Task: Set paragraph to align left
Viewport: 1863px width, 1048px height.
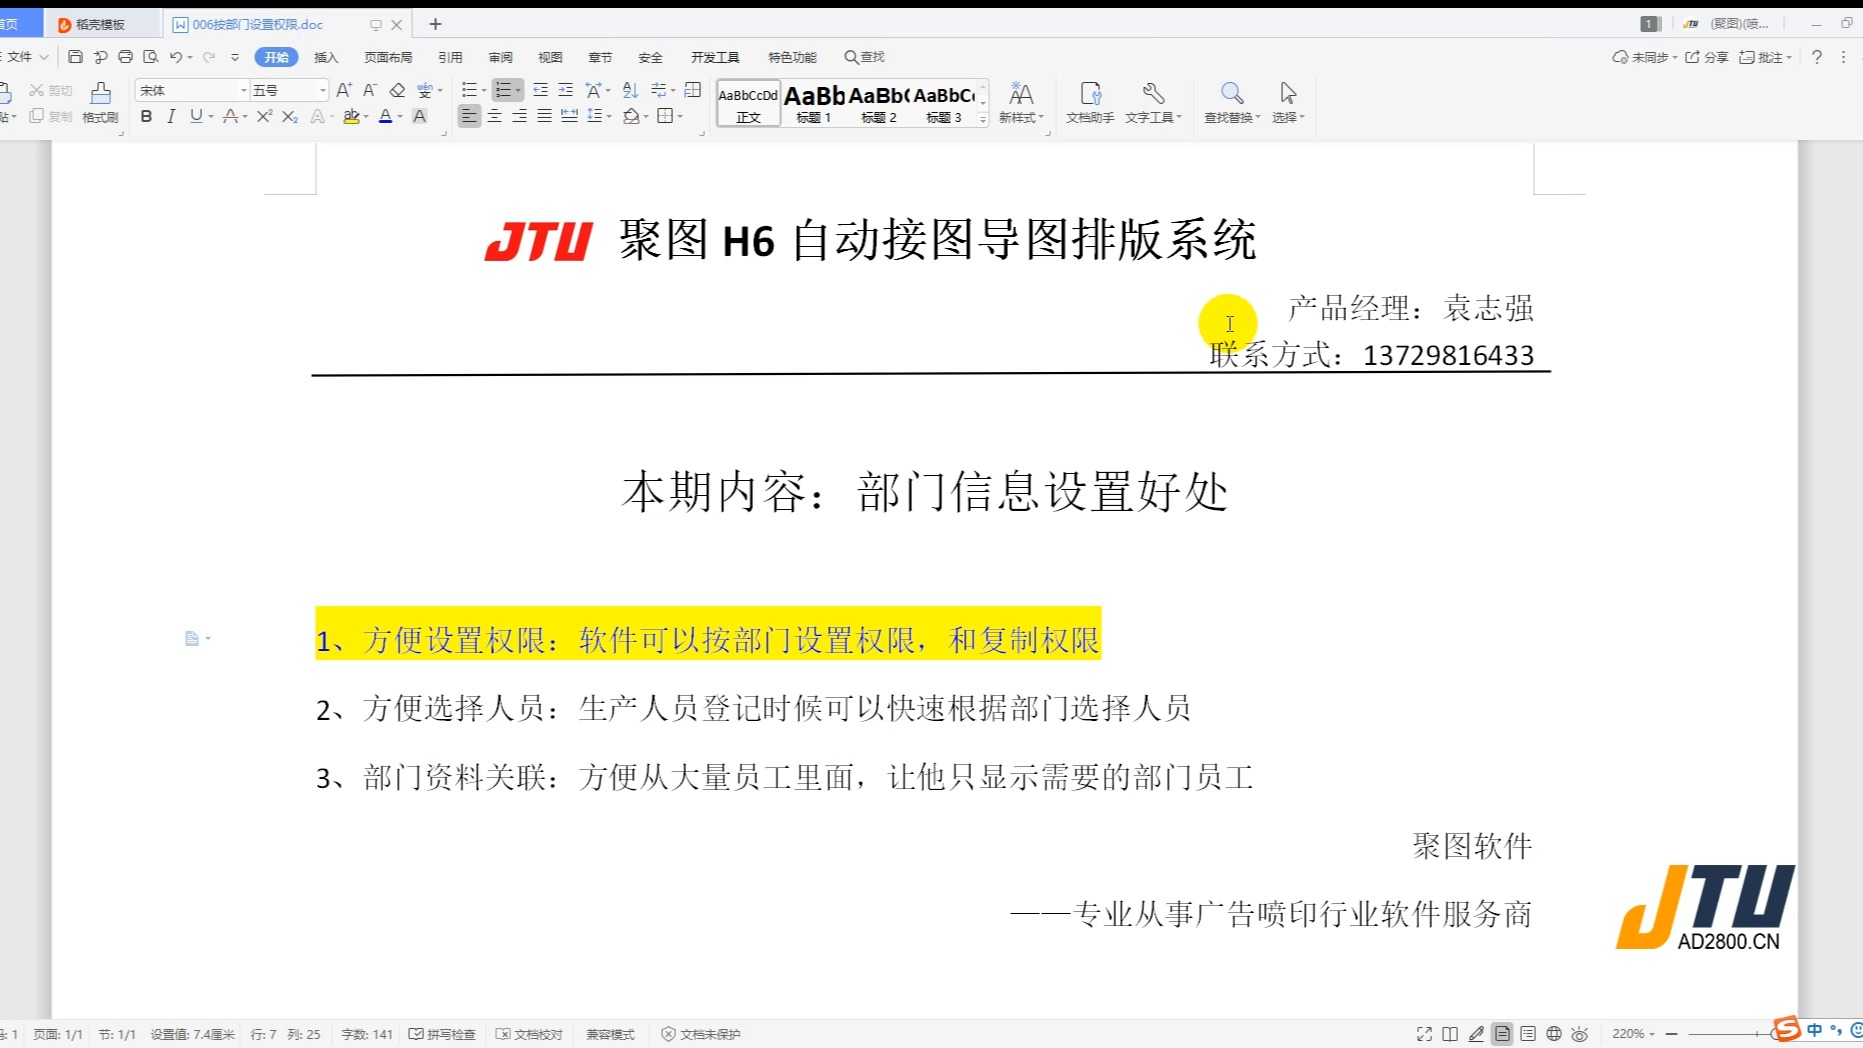Action: tap(469, 117)
